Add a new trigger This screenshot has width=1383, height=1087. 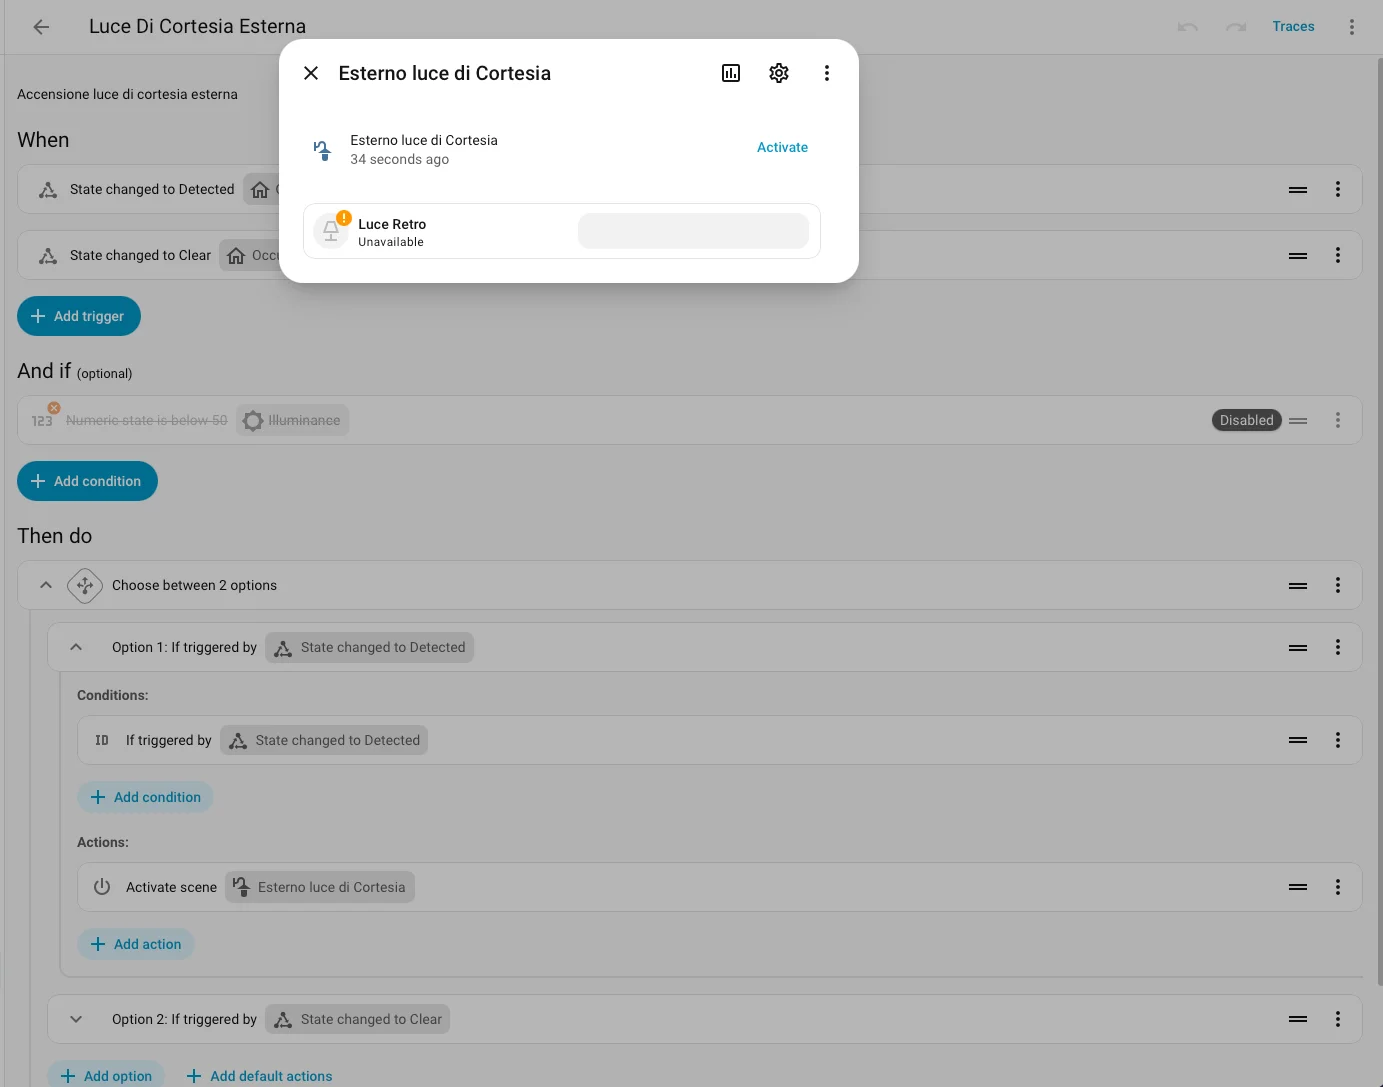click(79, 316)
